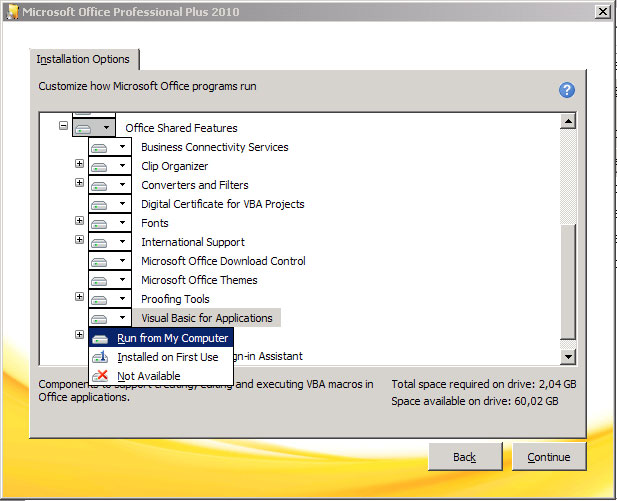Open install dropdown for Business Connectivity Services
Viewport: 617px width, 501px height.
[x=110, y=147]
